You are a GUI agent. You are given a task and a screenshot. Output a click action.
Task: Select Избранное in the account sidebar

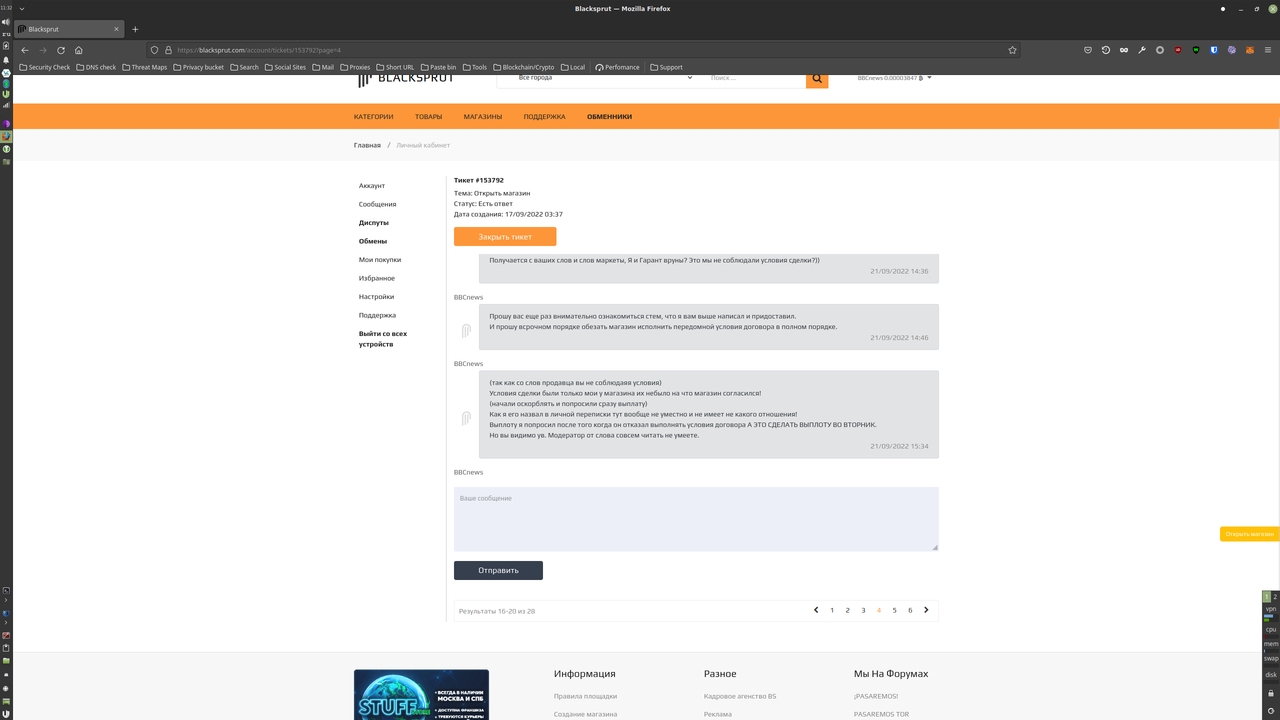(x=377, y=278)
